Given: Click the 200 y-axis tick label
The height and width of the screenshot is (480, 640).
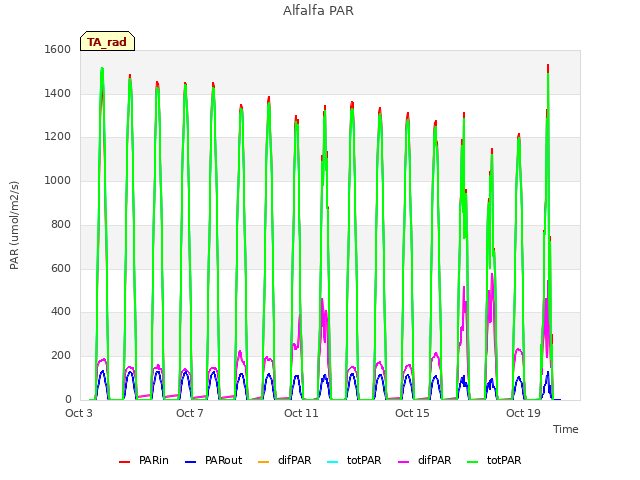Looking at the screenshot, I should pos(61,356).
